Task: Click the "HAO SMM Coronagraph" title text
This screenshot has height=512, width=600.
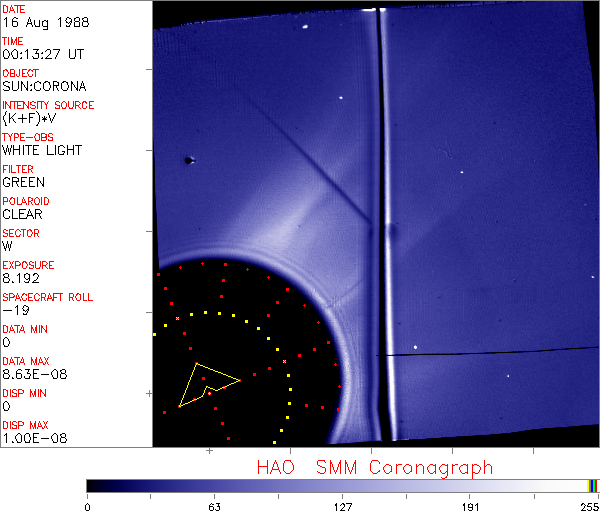Action: [375, 467]
